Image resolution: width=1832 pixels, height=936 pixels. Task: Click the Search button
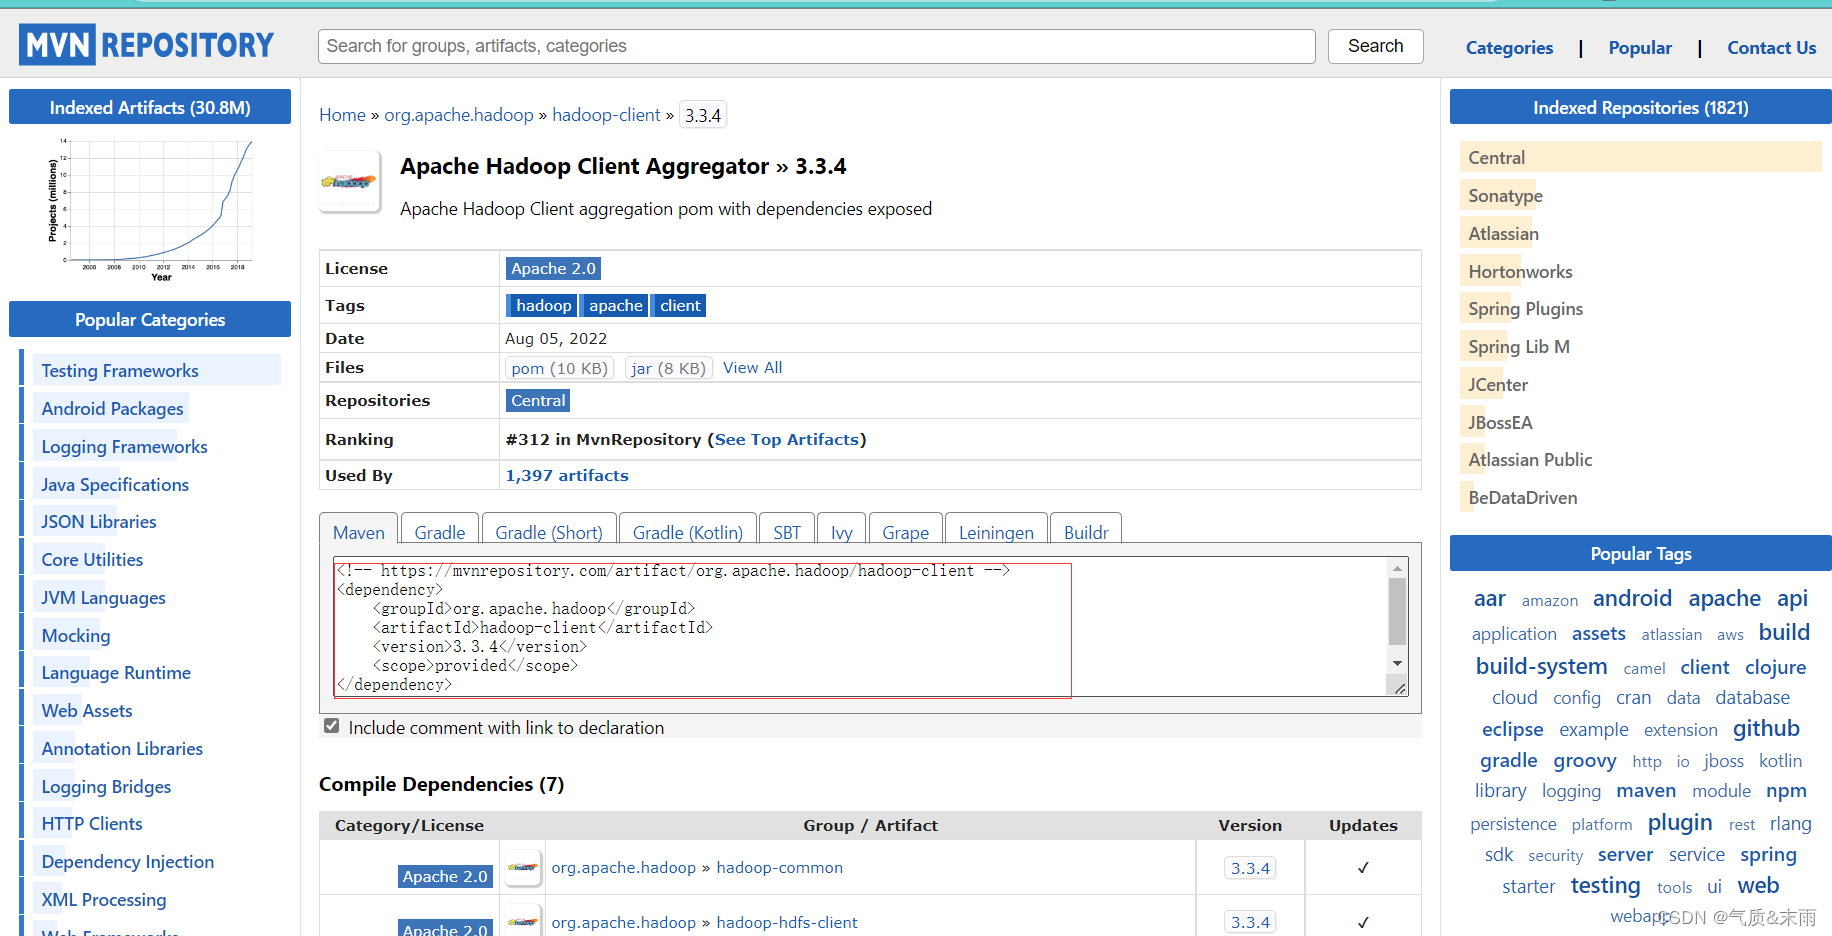(x=1375, y=46)
